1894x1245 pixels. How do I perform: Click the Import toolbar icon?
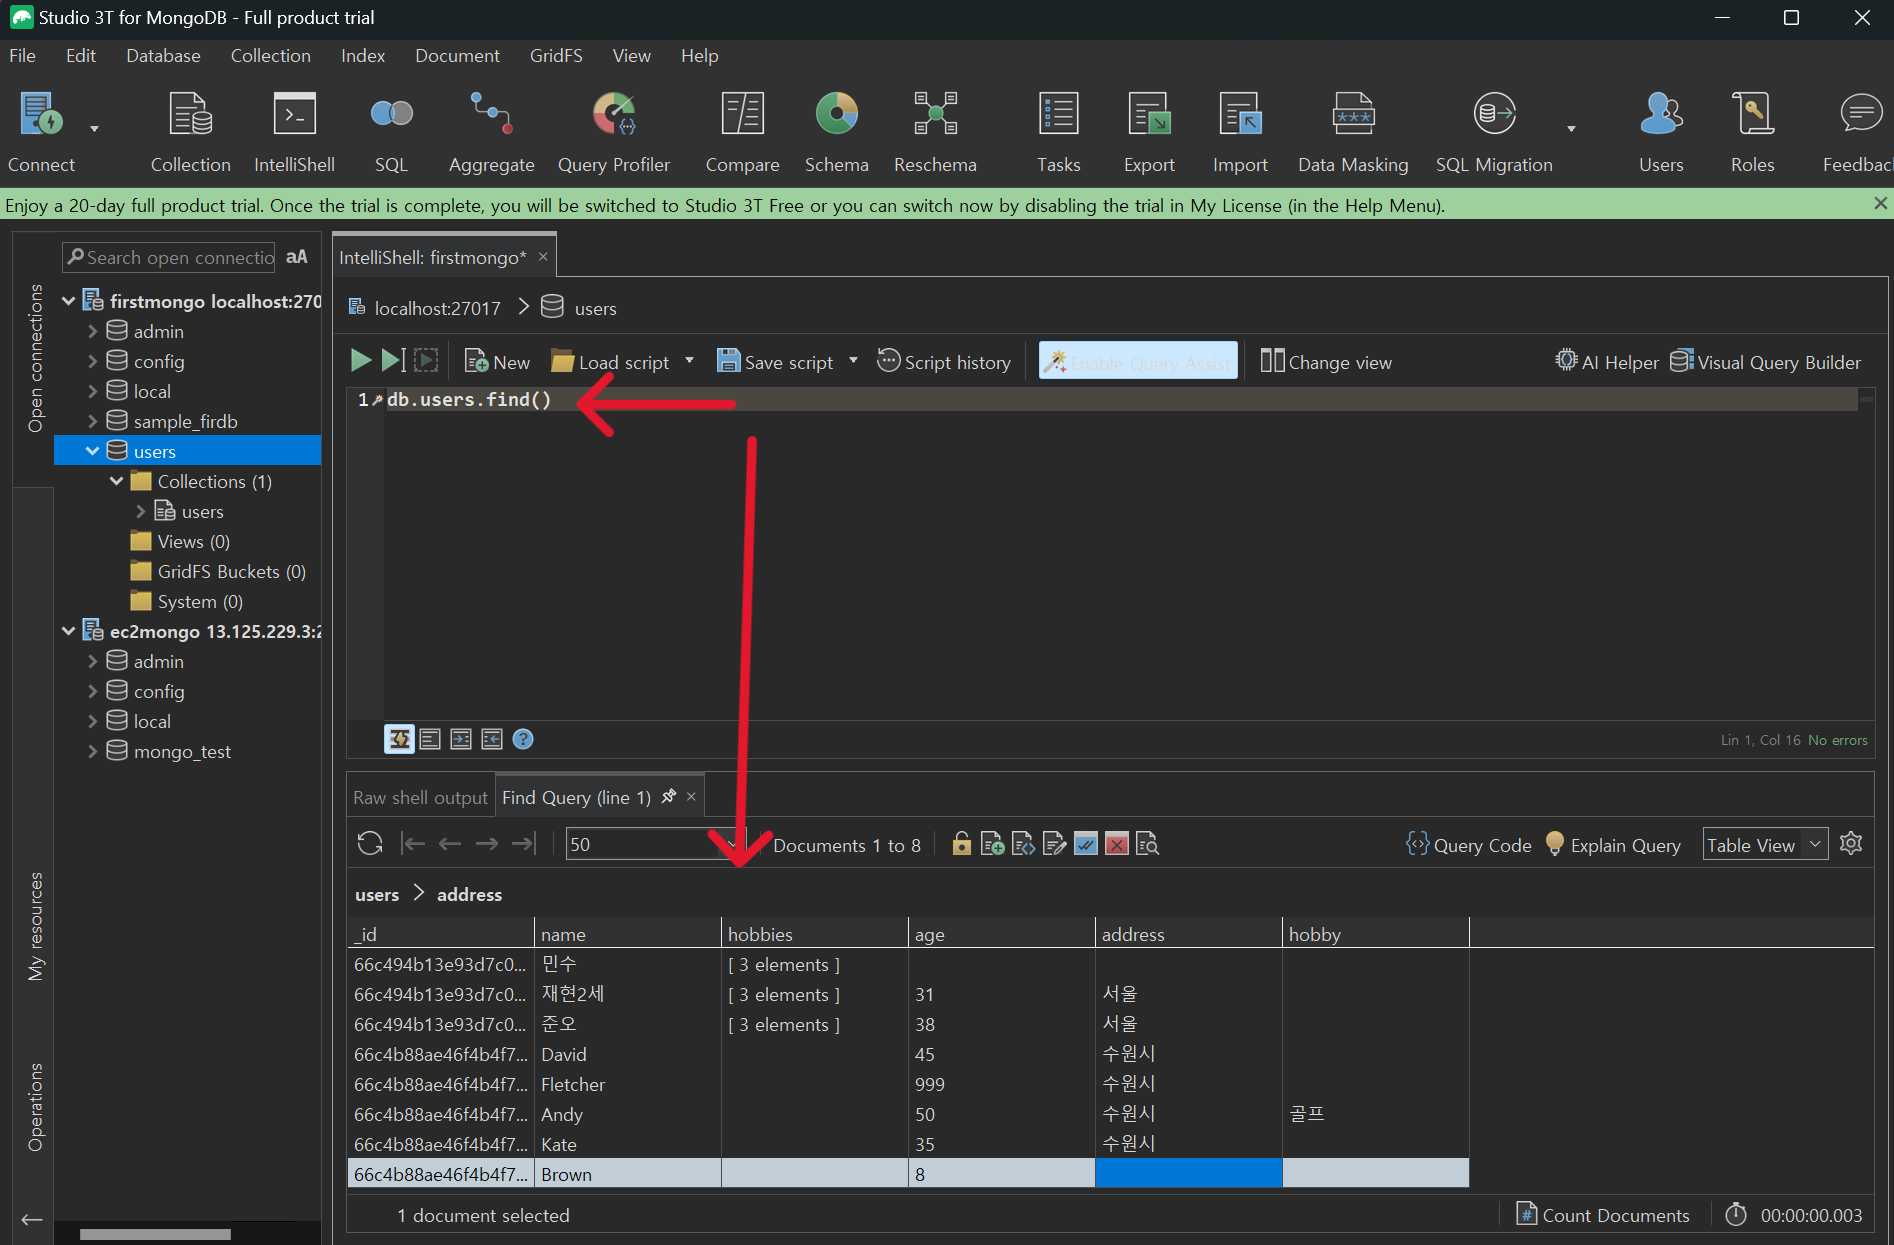click(x=1240, y=132)
